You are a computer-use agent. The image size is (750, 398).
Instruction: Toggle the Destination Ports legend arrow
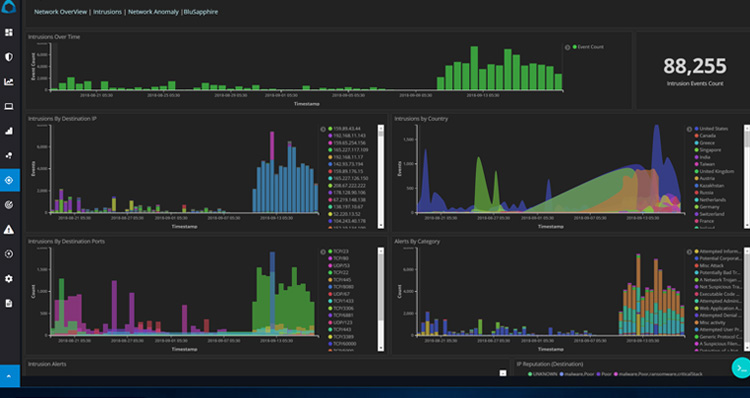tap(323, 252)
